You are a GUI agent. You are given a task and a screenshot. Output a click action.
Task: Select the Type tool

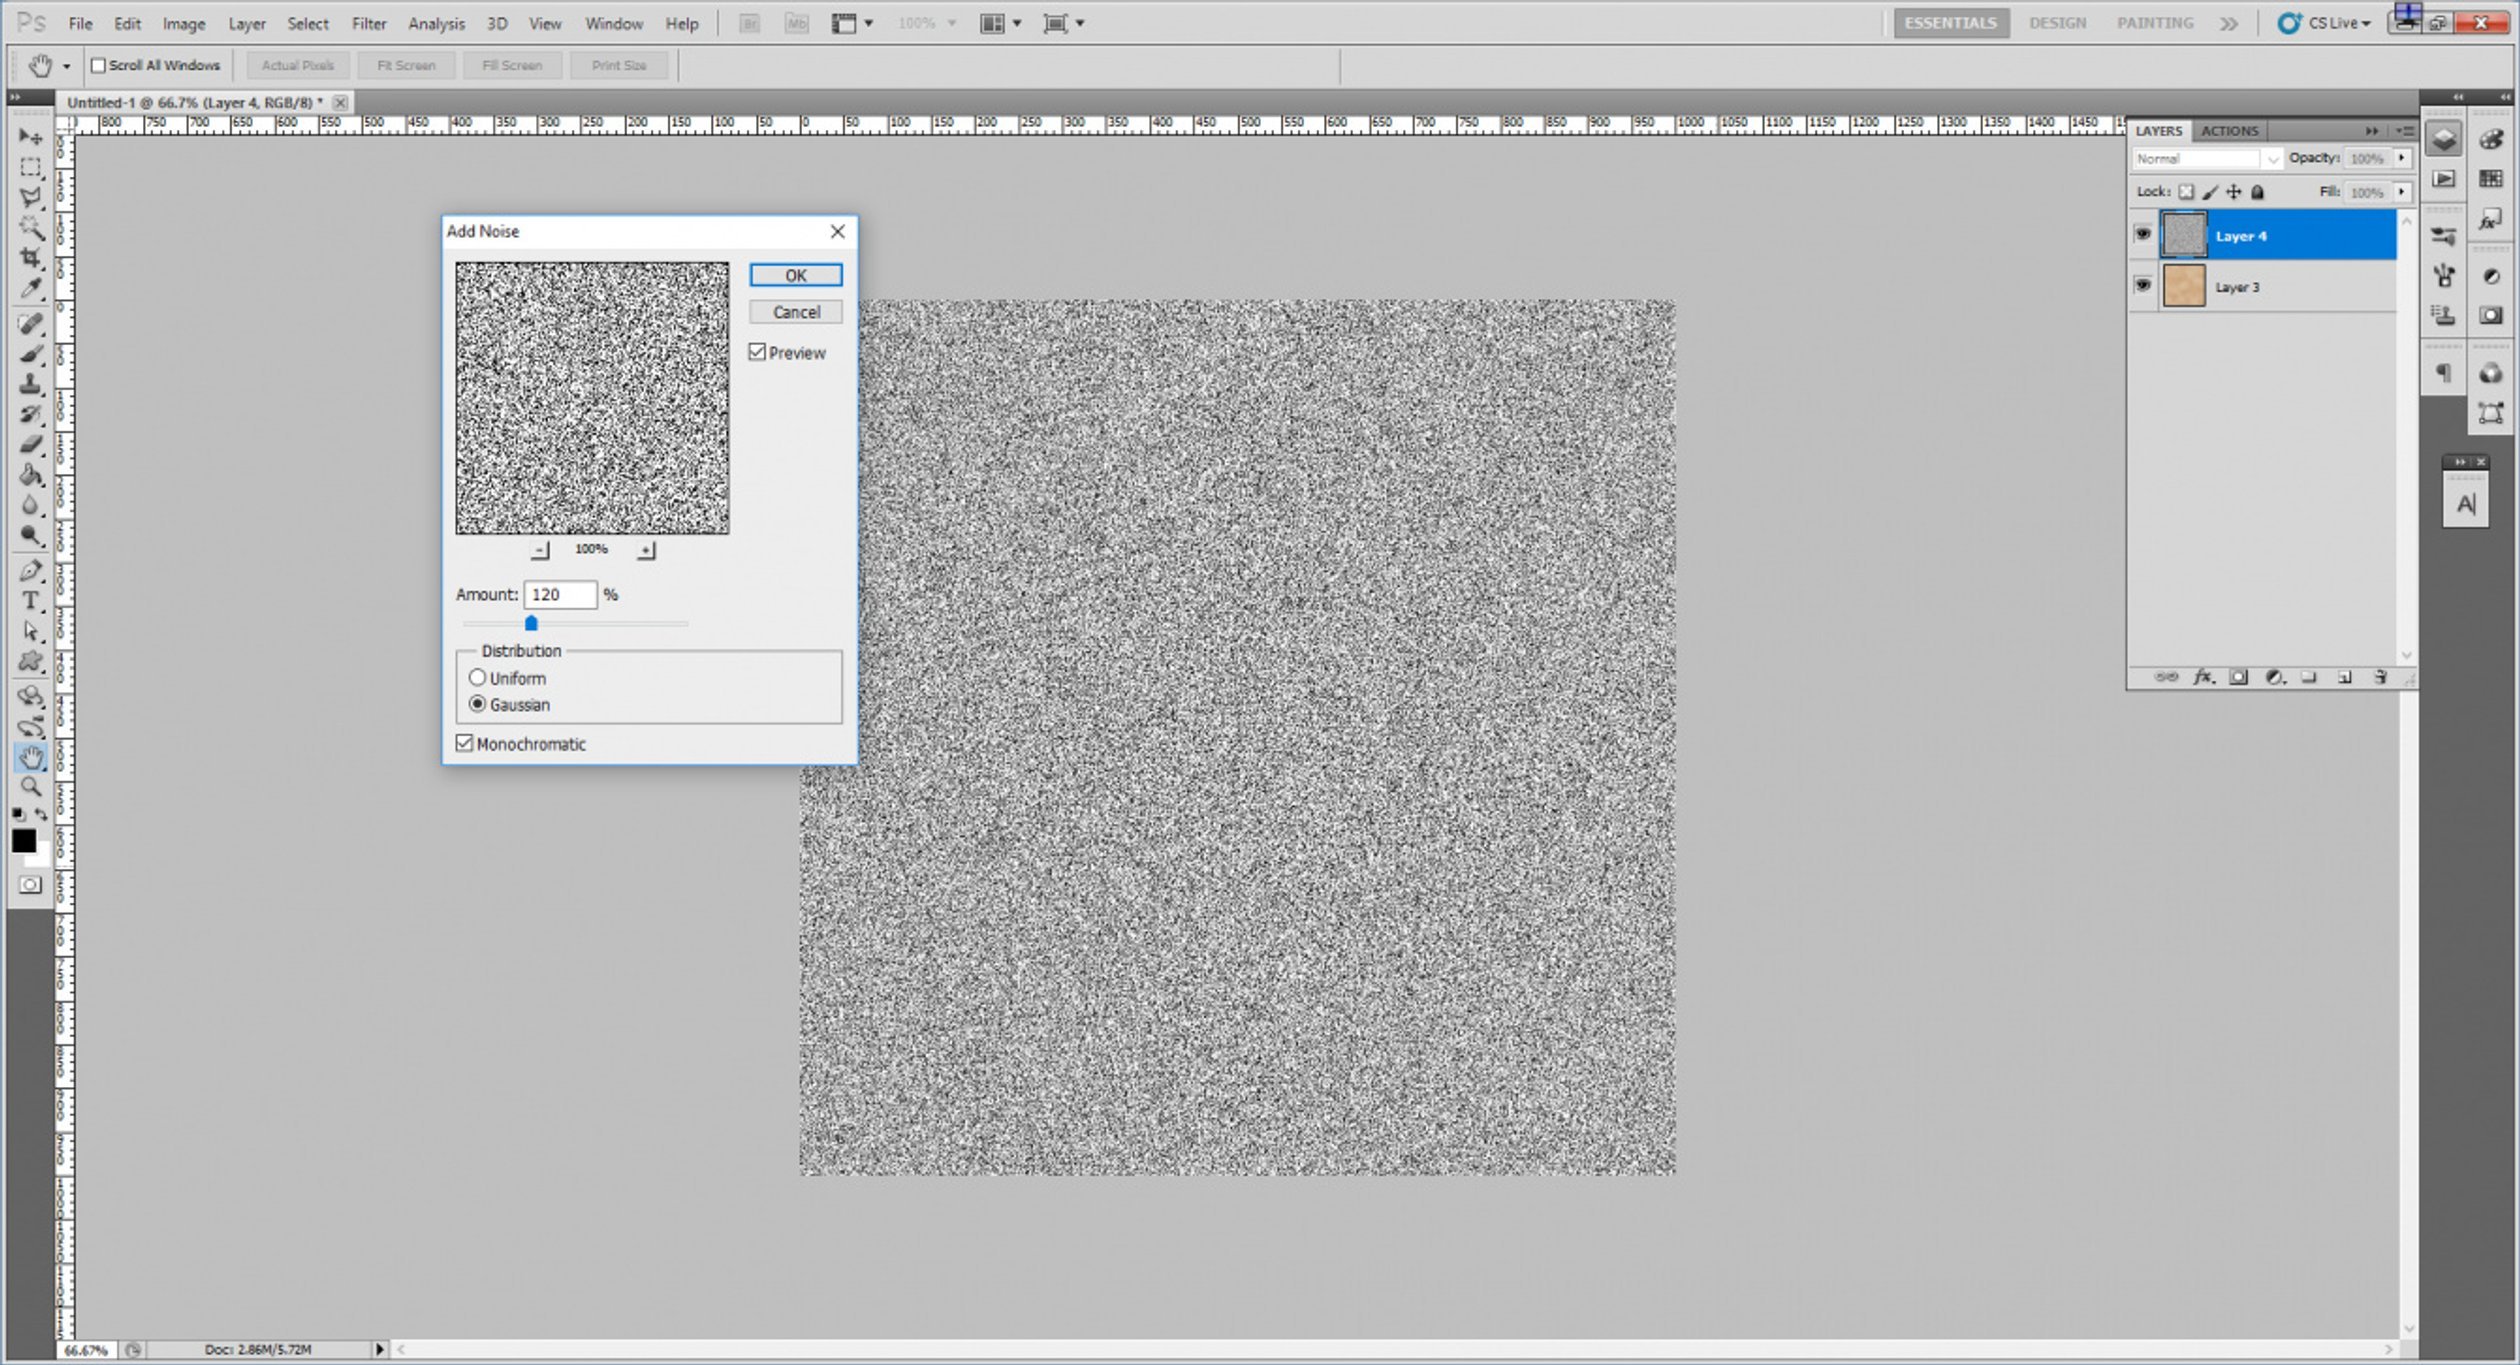tap(31, 601)
